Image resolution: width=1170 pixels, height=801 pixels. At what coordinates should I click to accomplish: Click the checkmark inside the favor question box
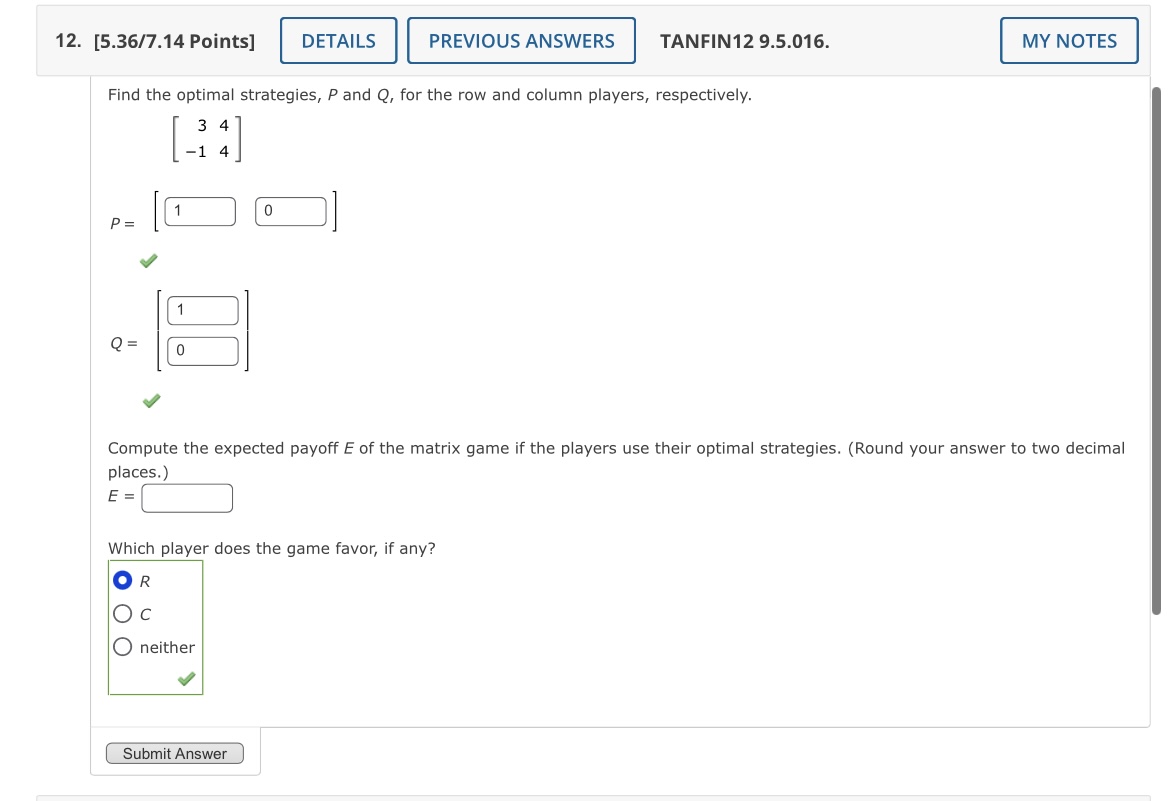click(x=184, y=679)
